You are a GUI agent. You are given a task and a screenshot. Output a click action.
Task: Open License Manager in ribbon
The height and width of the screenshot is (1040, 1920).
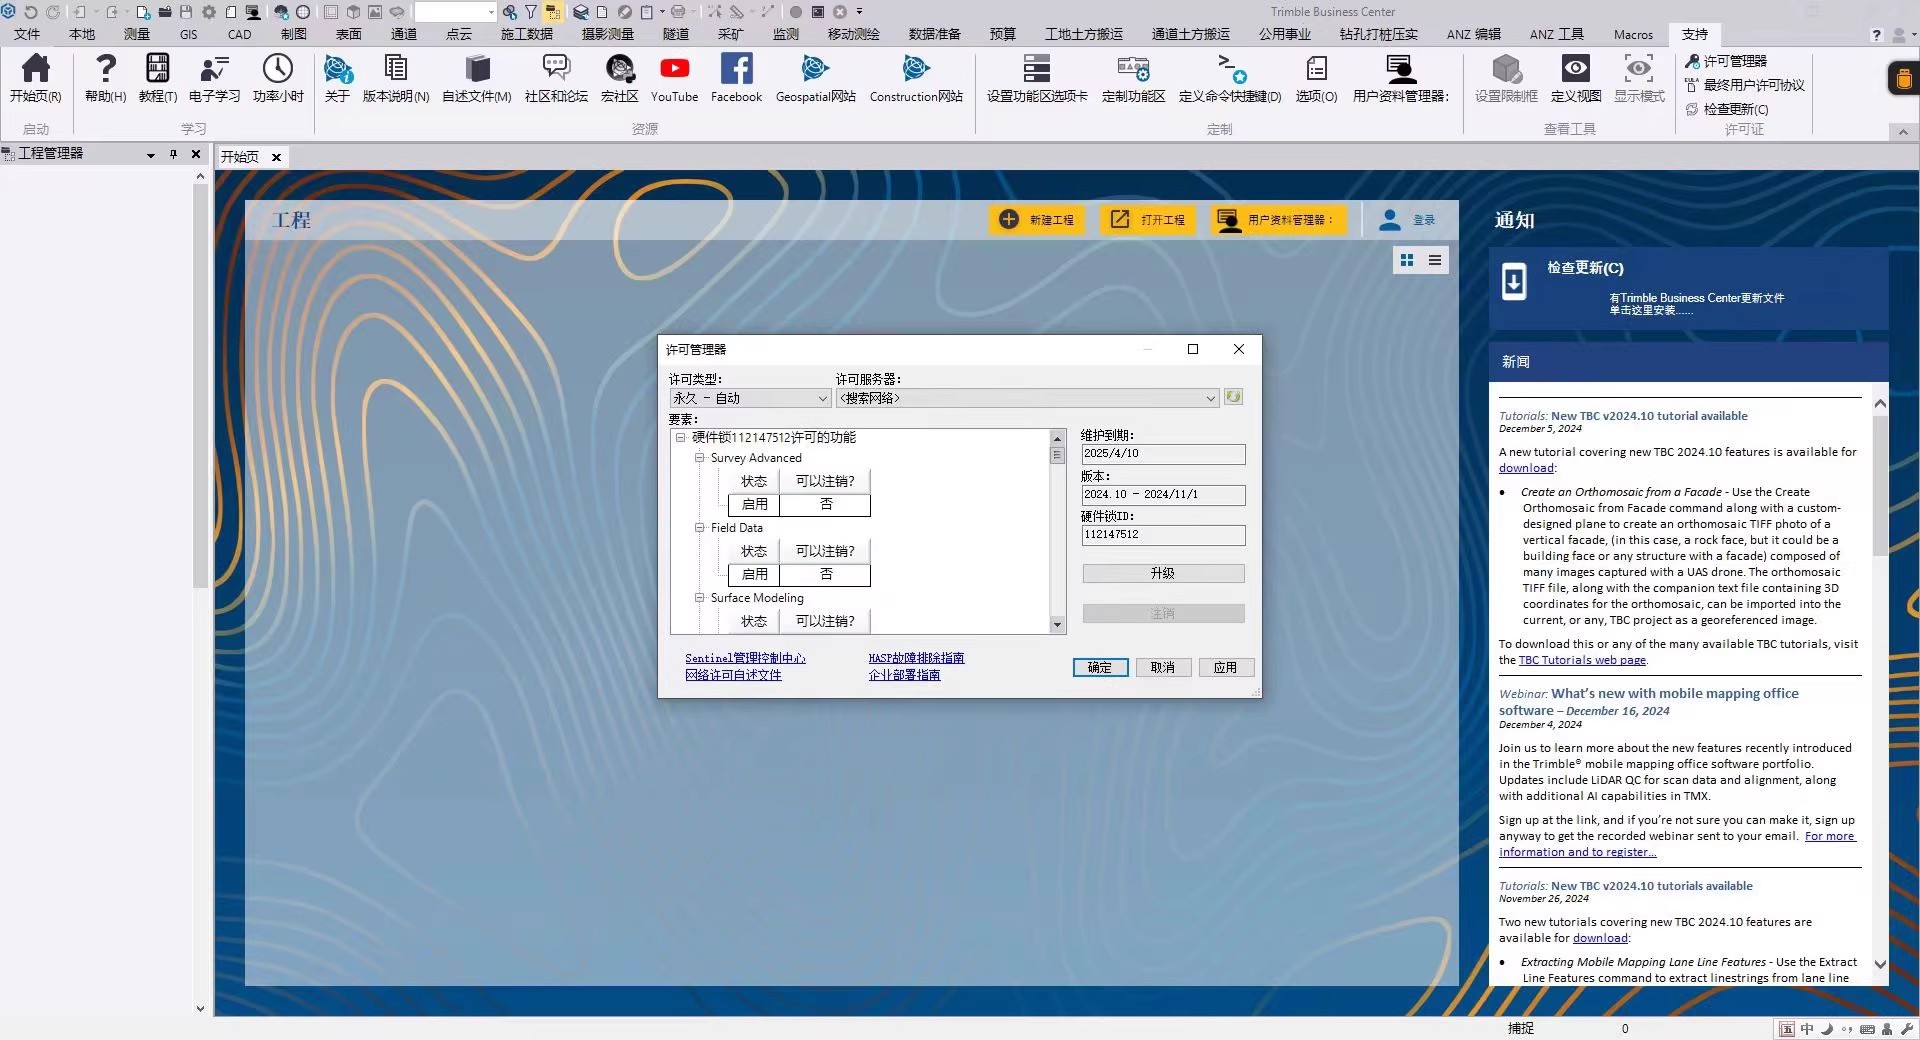tap(1726, 61)
